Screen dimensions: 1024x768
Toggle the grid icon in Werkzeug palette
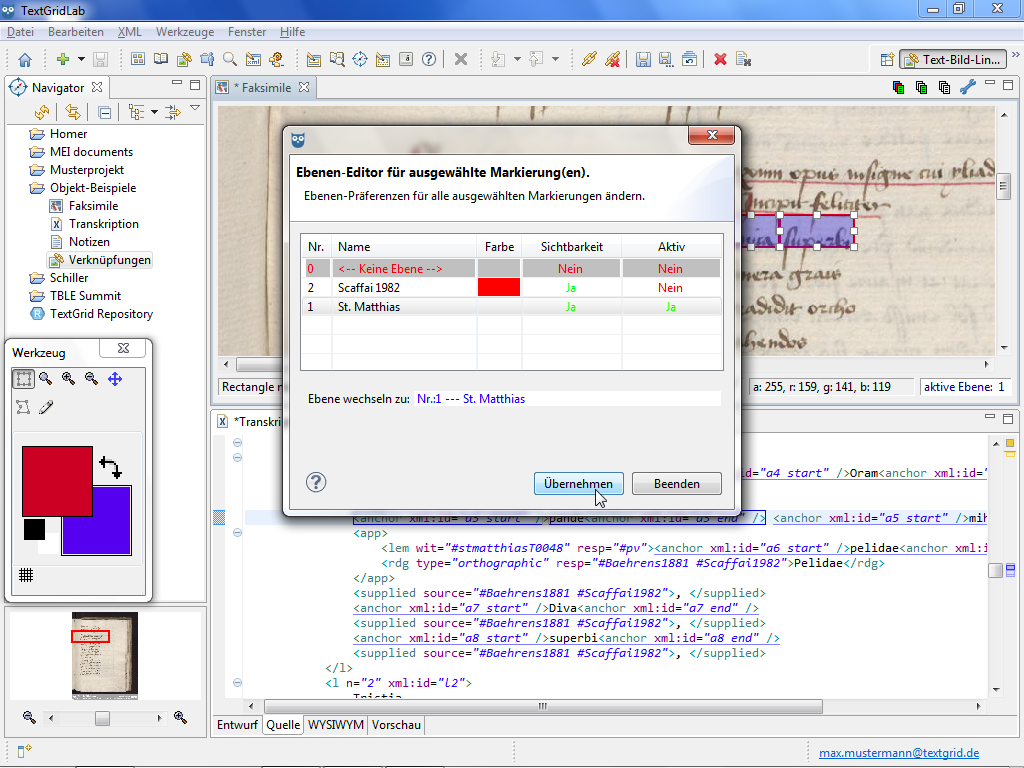27,574
